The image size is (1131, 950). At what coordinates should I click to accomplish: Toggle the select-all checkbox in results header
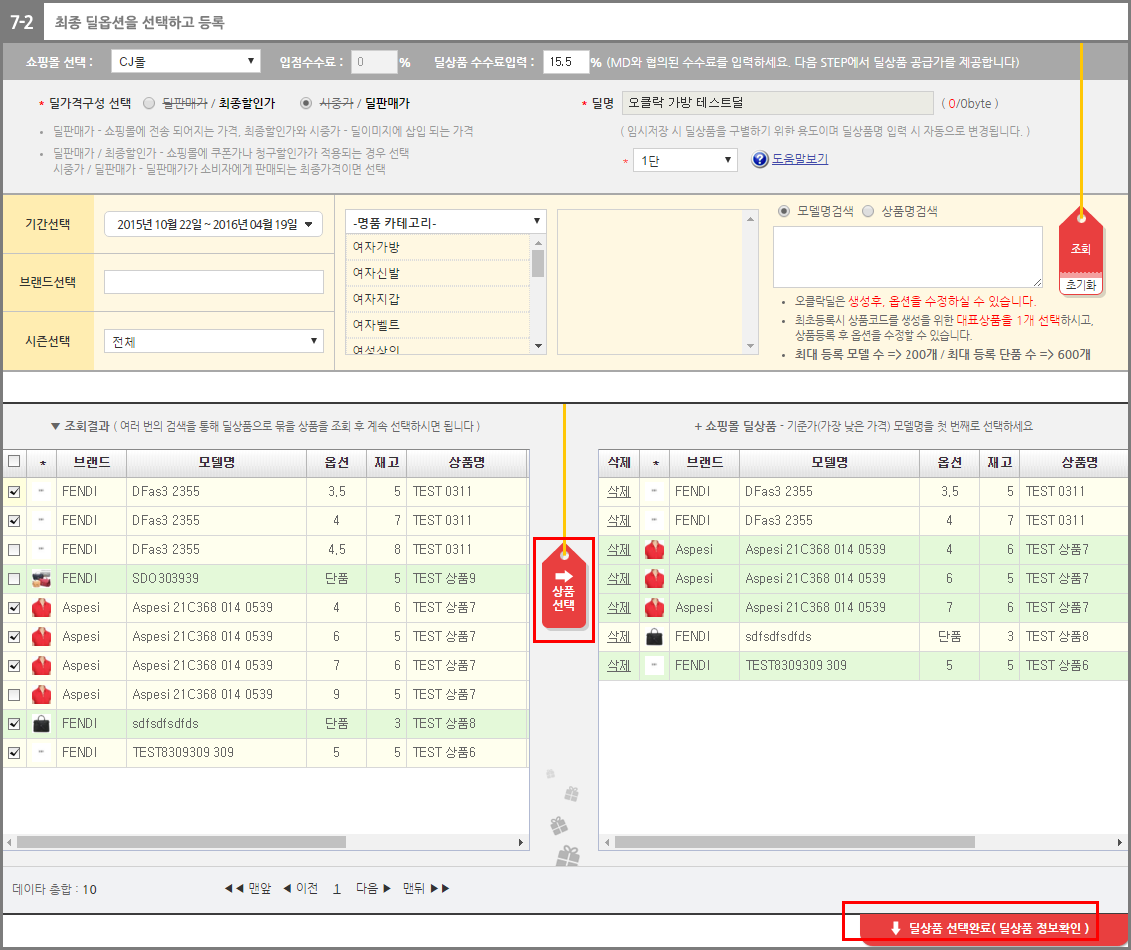pyautogui.click(x=14, y=462)
